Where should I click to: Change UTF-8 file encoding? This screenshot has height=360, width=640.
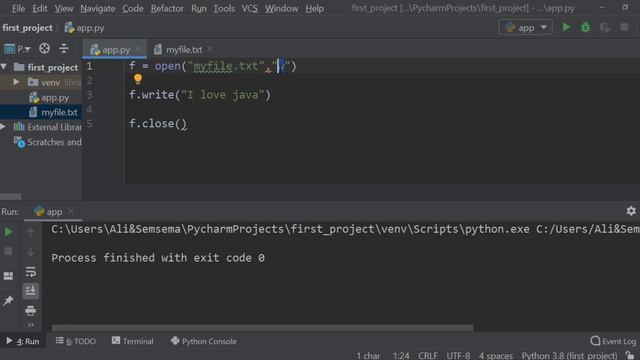pos(458,356)
